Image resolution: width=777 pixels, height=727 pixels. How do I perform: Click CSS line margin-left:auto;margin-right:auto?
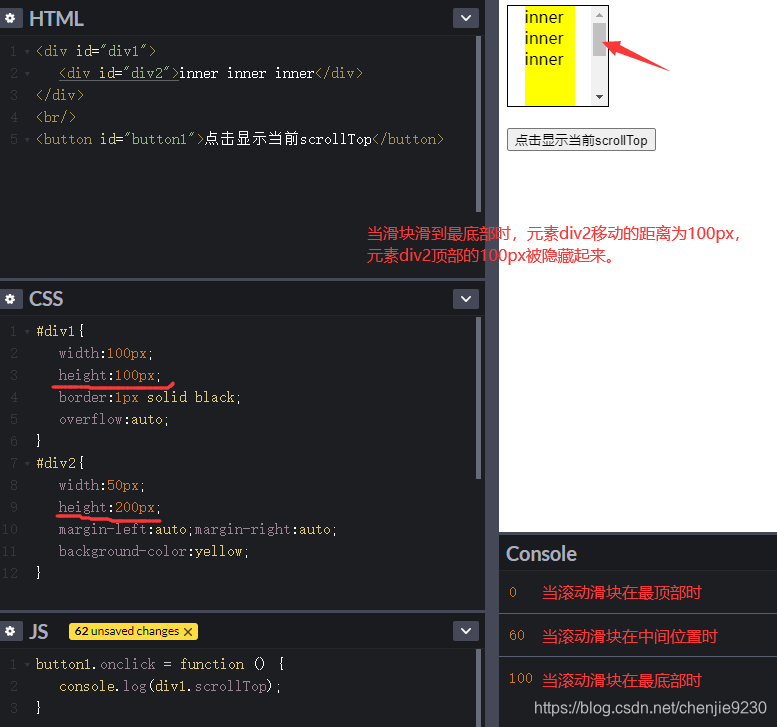(x=198, y=530)
